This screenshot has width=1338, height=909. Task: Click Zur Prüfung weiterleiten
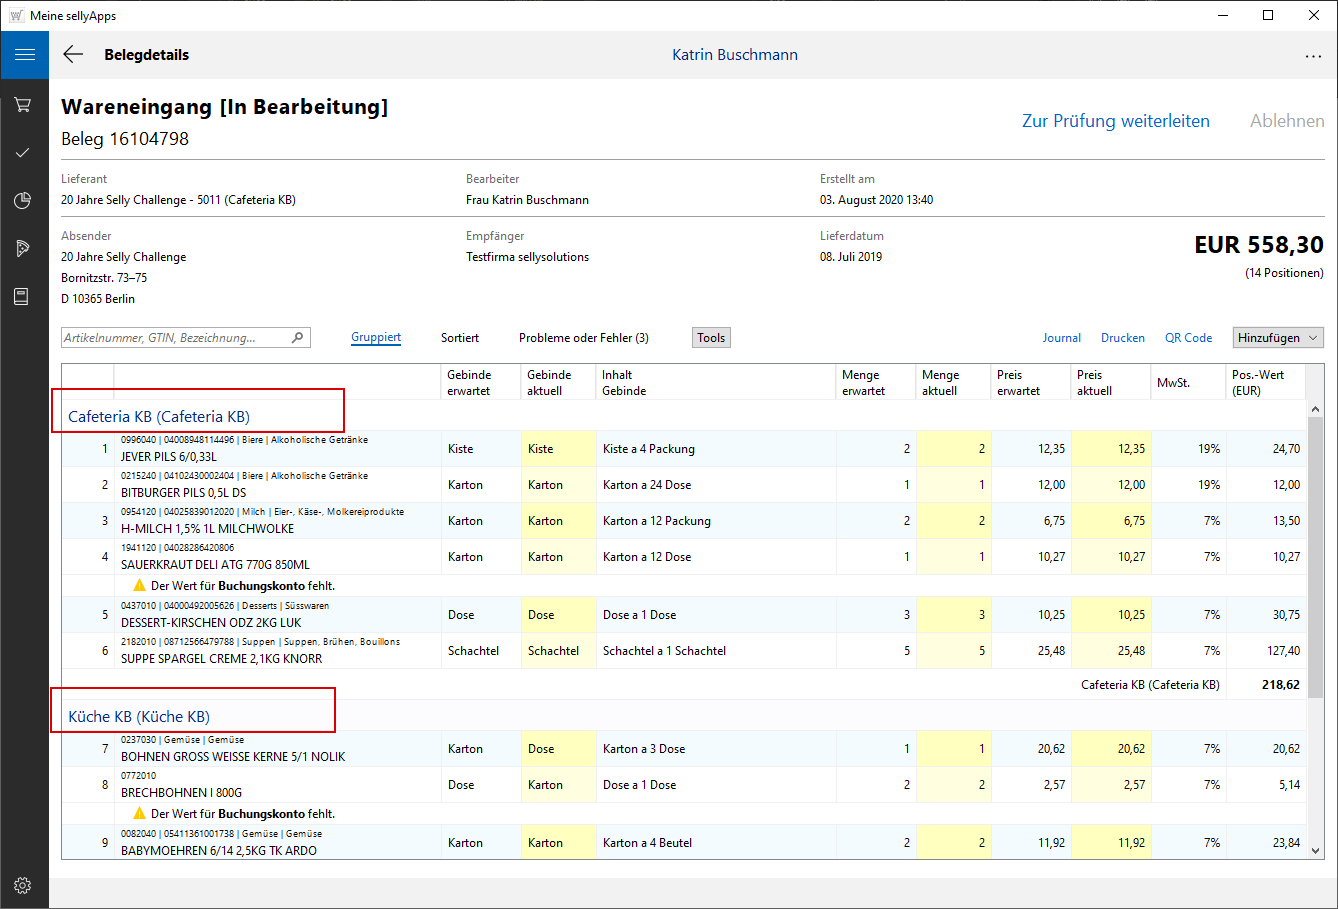[x=1115, y=121]
